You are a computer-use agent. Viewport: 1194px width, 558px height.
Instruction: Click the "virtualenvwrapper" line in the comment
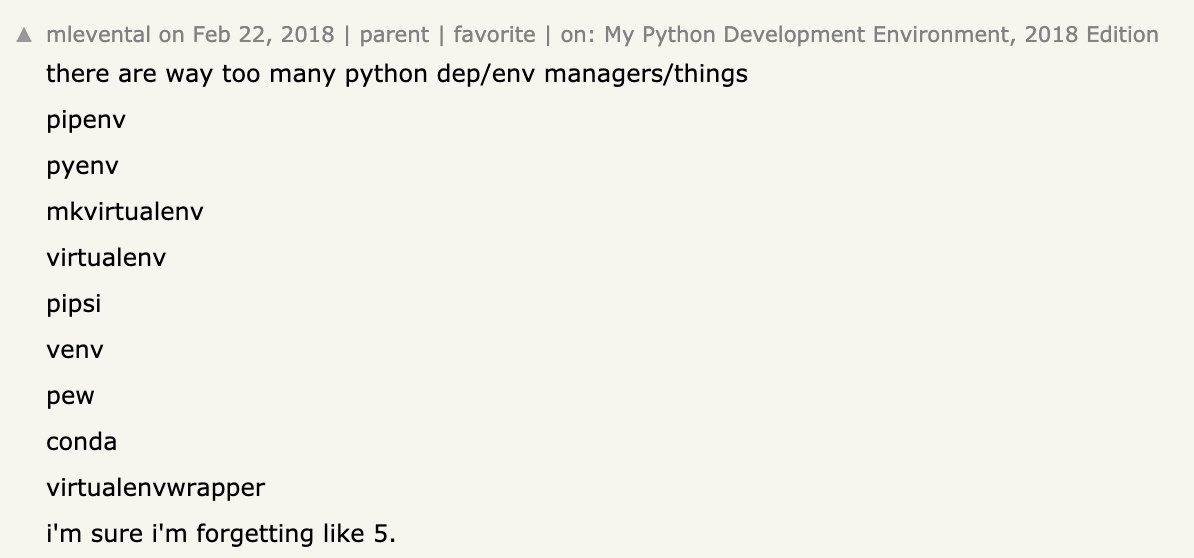156,488
